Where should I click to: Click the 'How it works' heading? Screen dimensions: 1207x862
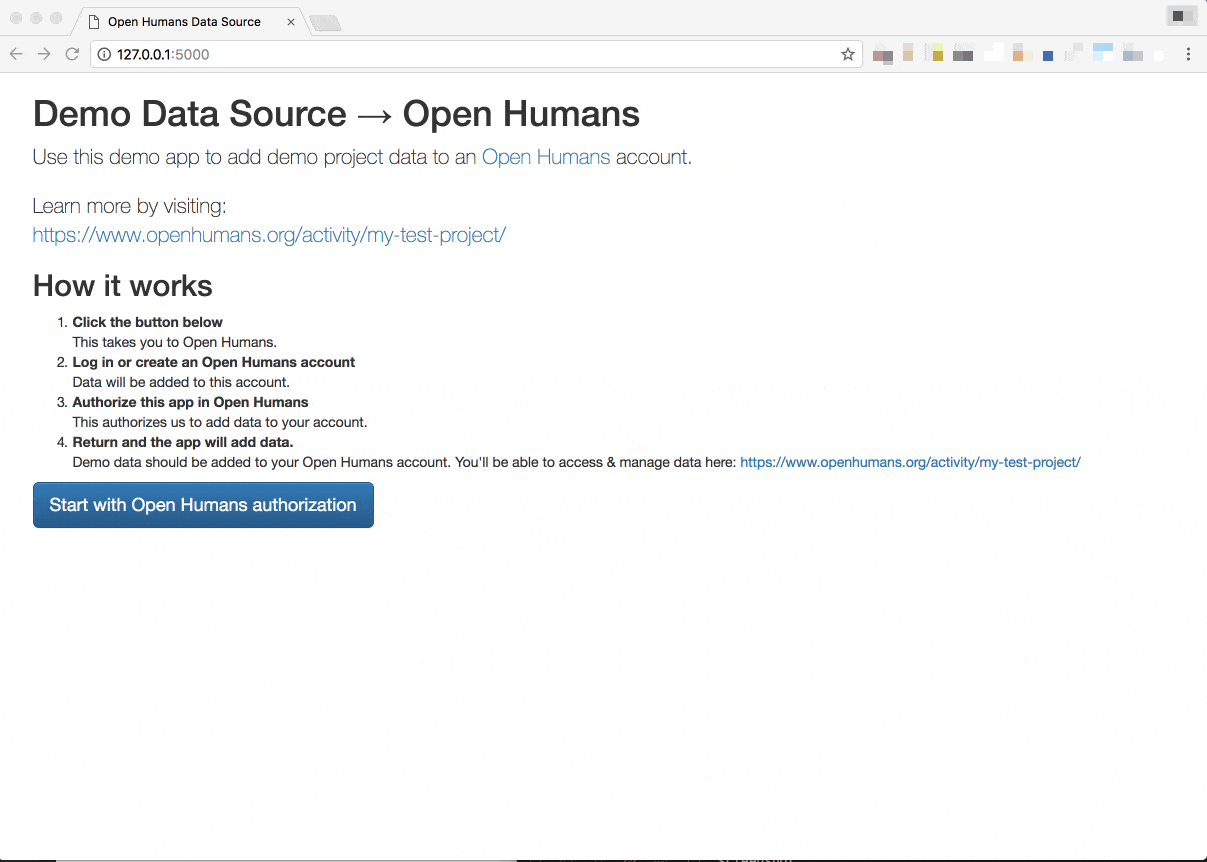tap(122, 286)
